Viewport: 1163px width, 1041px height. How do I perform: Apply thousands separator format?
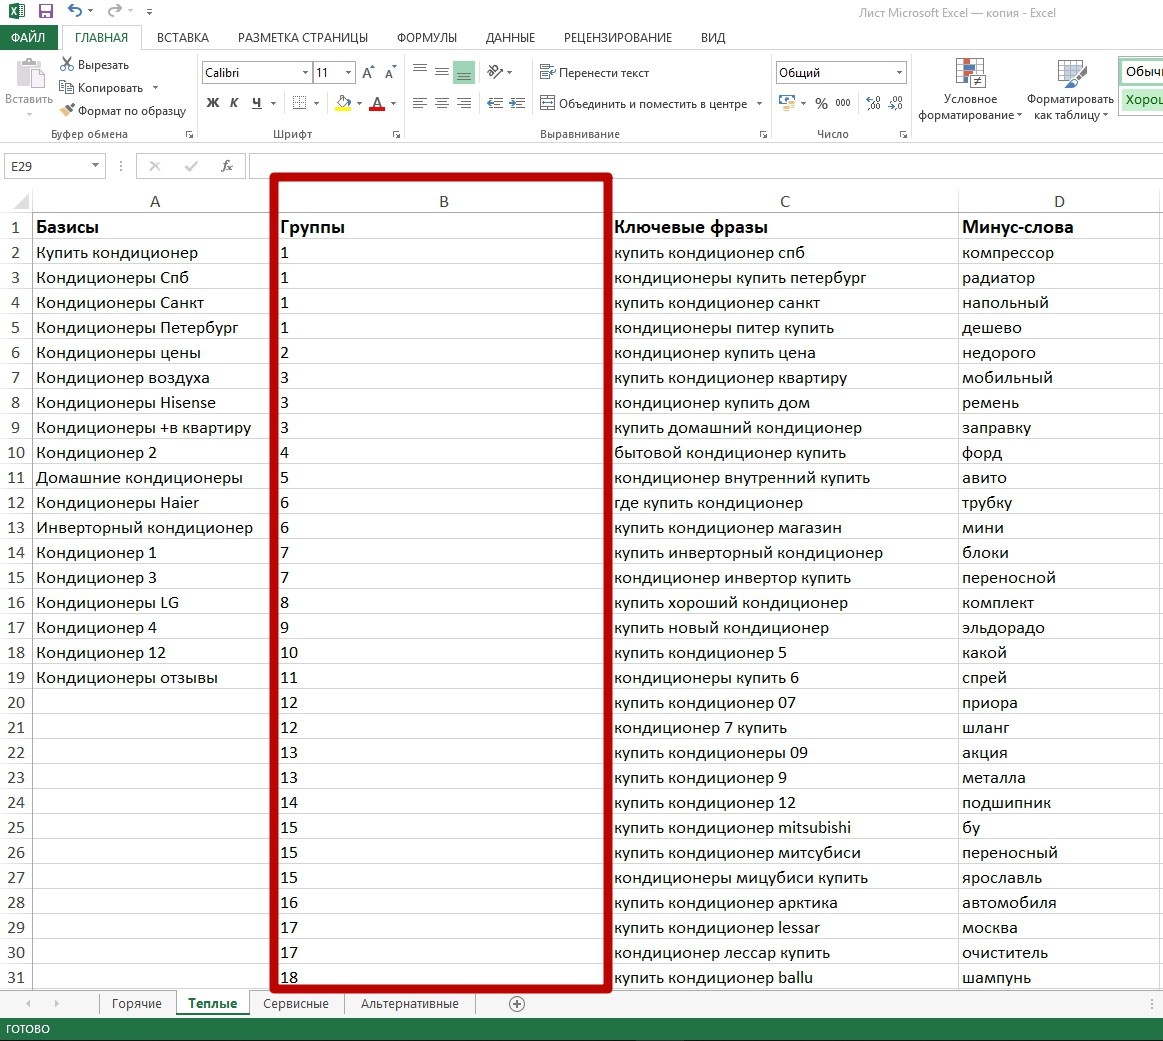click(x=843, y=103)
